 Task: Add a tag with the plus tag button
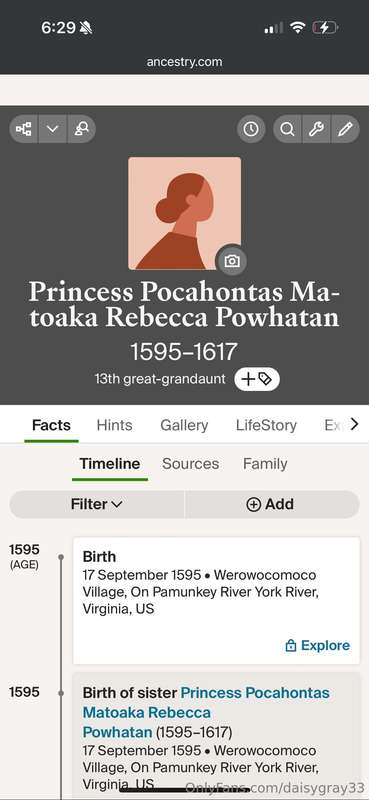[x=257, y=379]
